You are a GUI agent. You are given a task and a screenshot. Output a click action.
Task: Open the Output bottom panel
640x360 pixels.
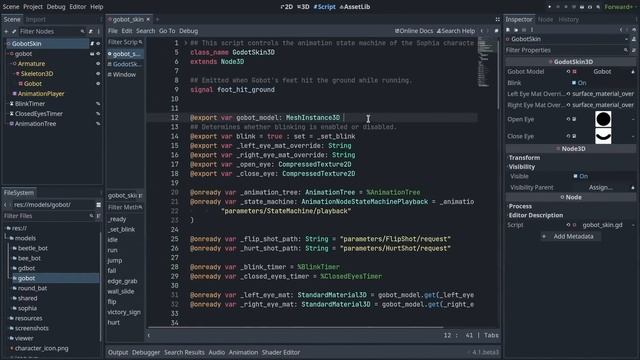(x=118, y=353)
